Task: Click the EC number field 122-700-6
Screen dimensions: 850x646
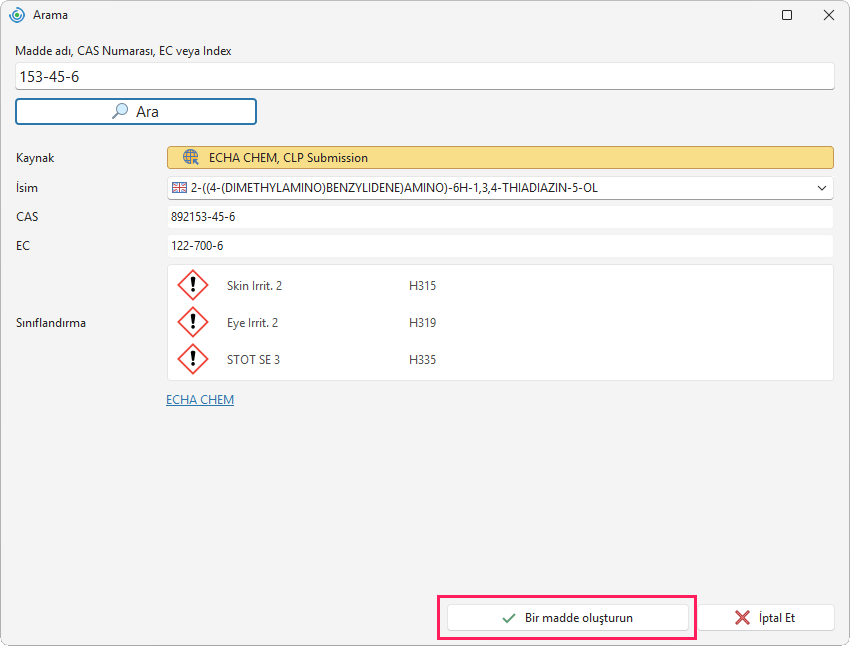Action: point(500,246)
